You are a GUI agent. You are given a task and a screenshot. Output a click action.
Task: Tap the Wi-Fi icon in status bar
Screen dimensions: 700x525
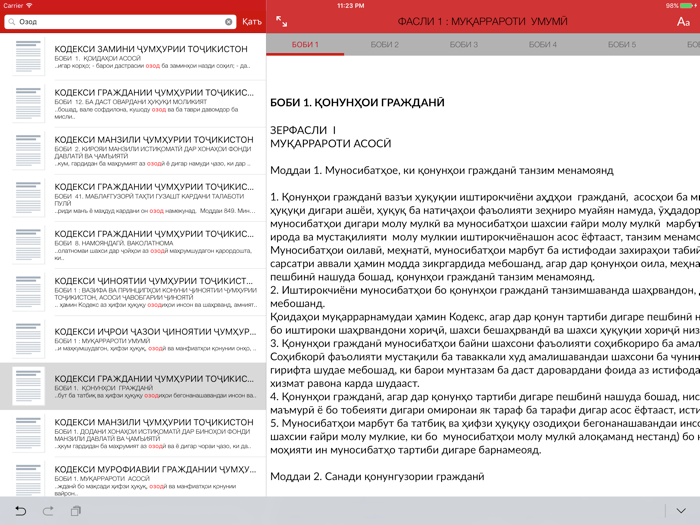[29, 5]
